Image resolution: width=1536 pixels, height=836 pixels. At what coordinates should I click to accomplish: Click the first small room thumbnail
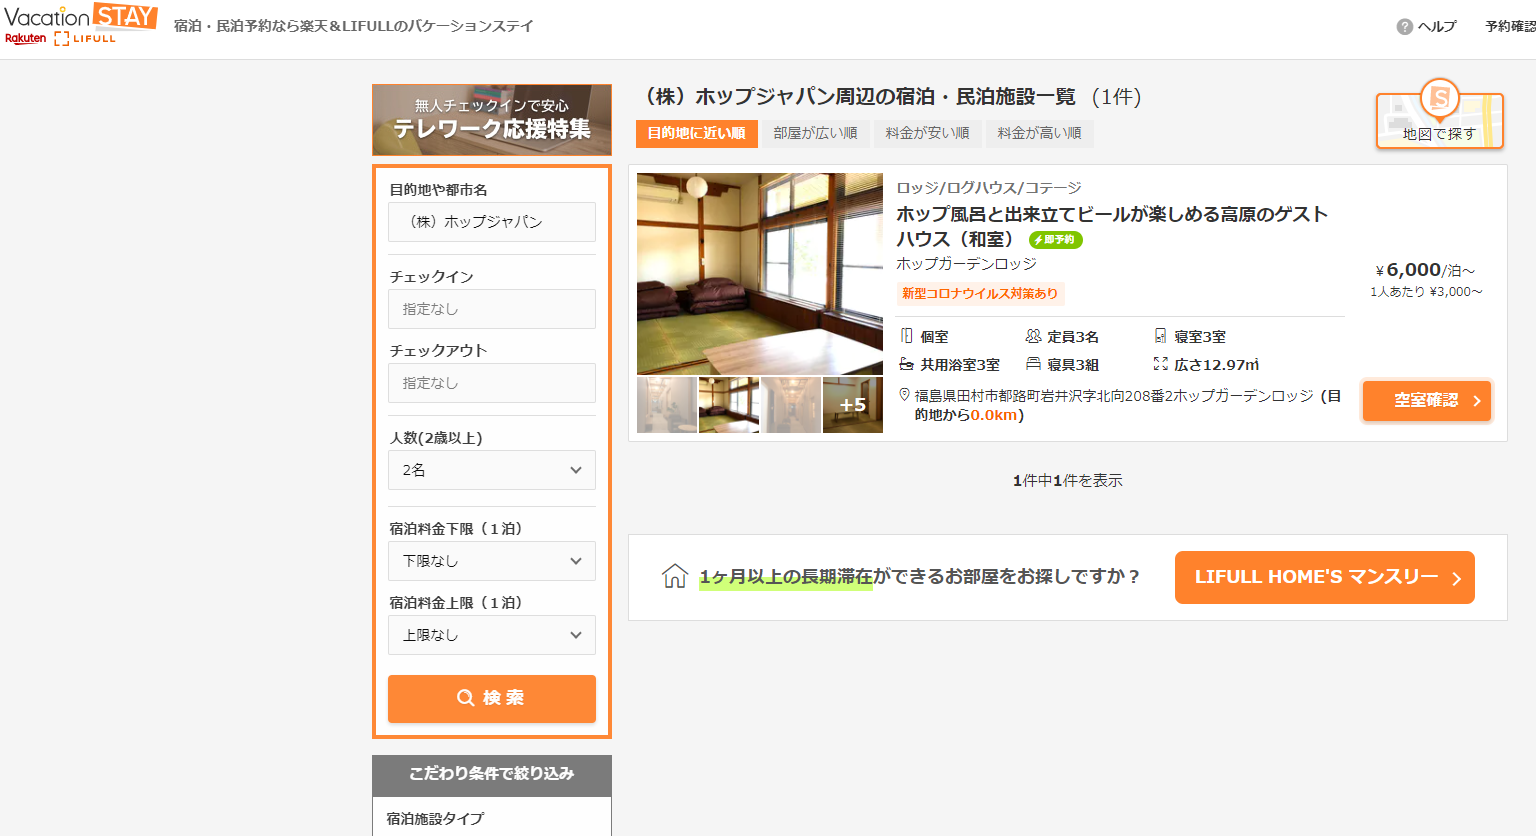[x=667, y=405]
